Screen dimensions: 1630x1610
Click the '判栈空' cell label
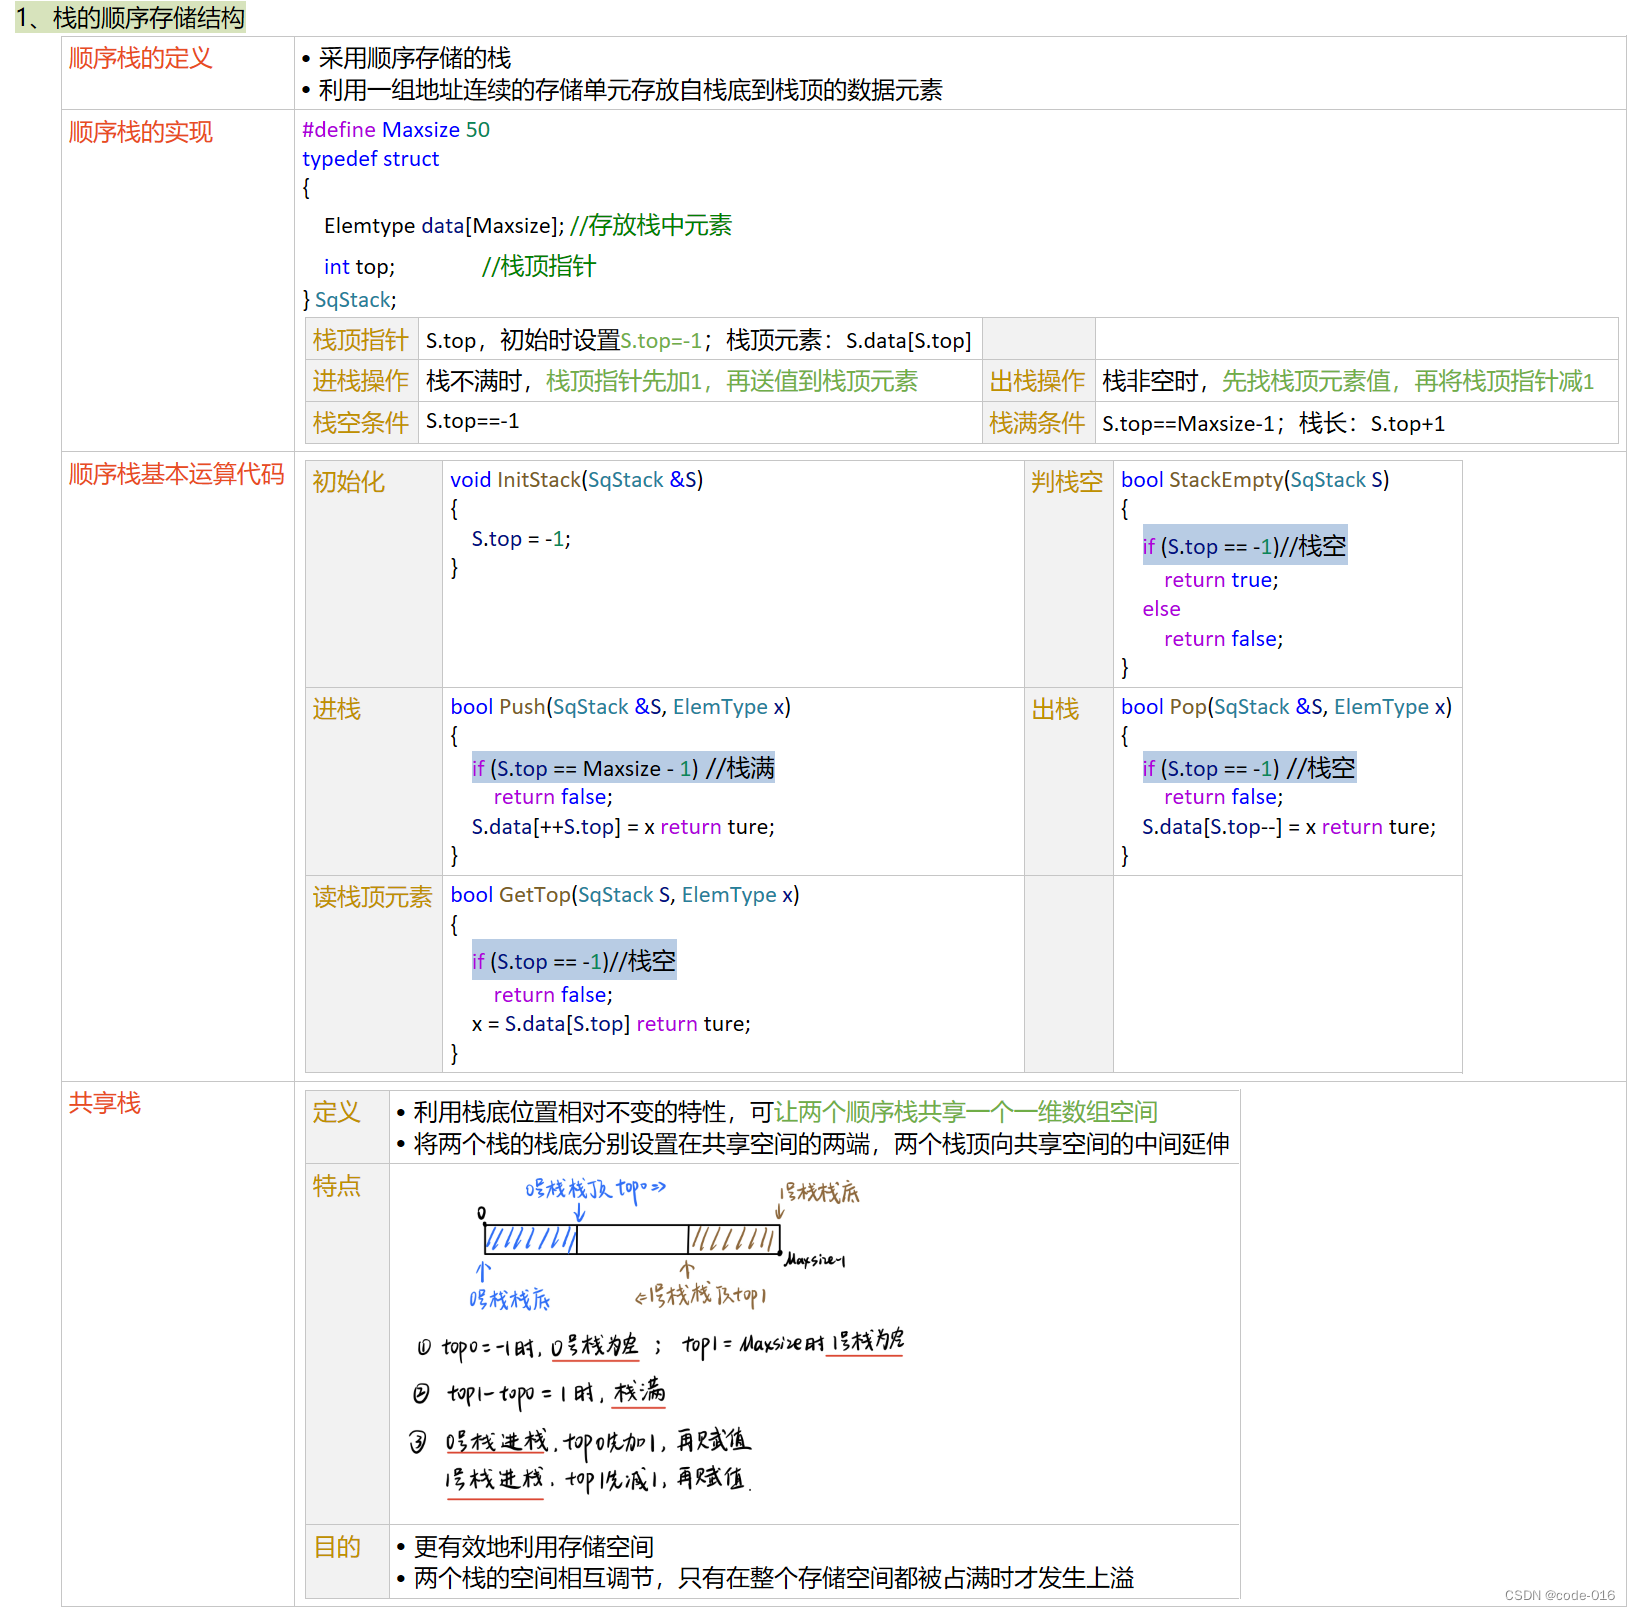point(1067,482)
